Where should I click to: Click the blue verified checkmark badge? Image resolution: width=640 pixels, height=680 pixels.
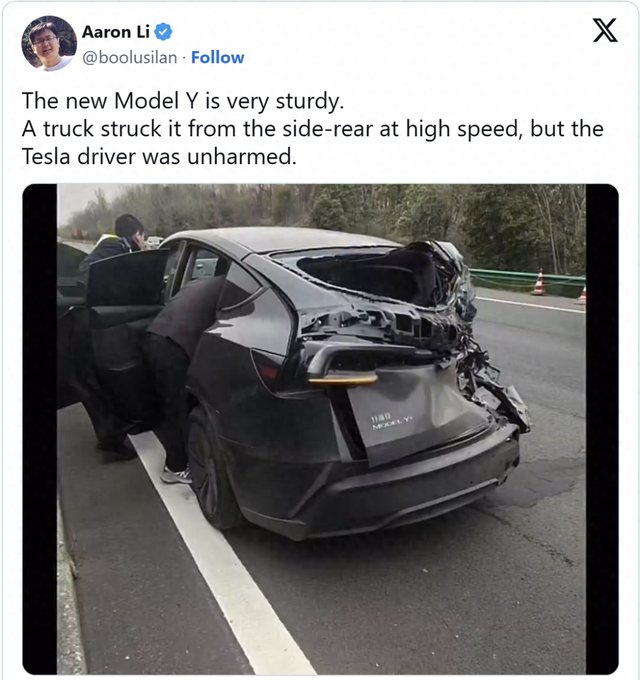coord(163,32)
